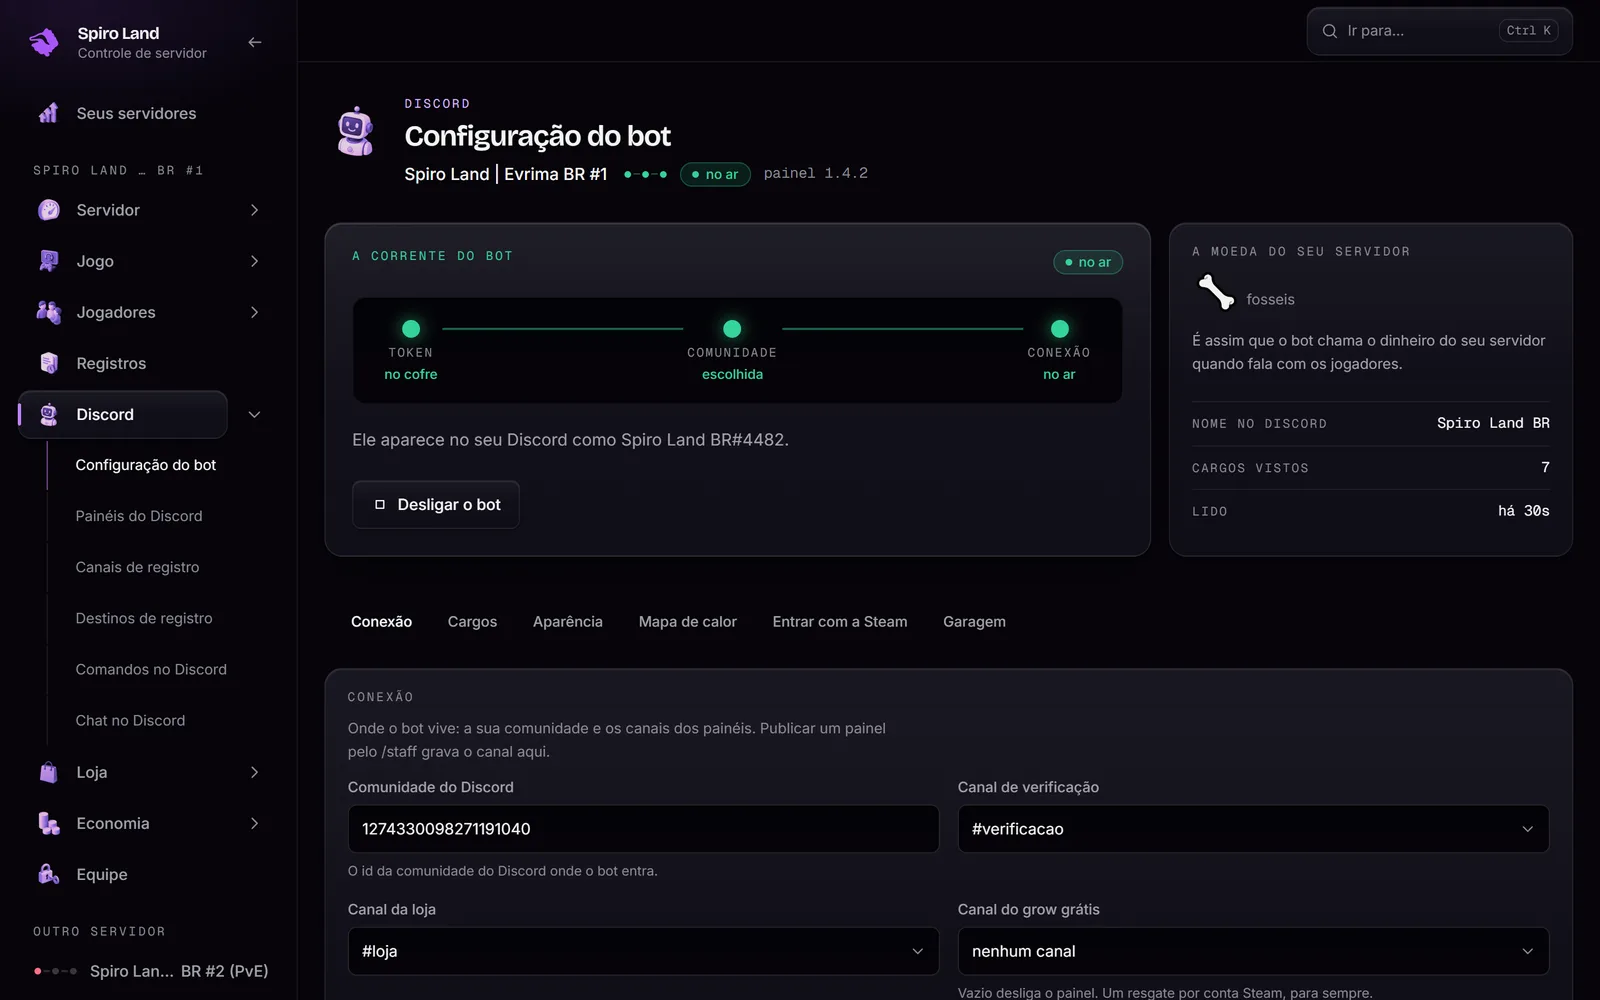Open Painéis do Discord page
This screenshot has height=1000, width=1600.
pos(139,516)
